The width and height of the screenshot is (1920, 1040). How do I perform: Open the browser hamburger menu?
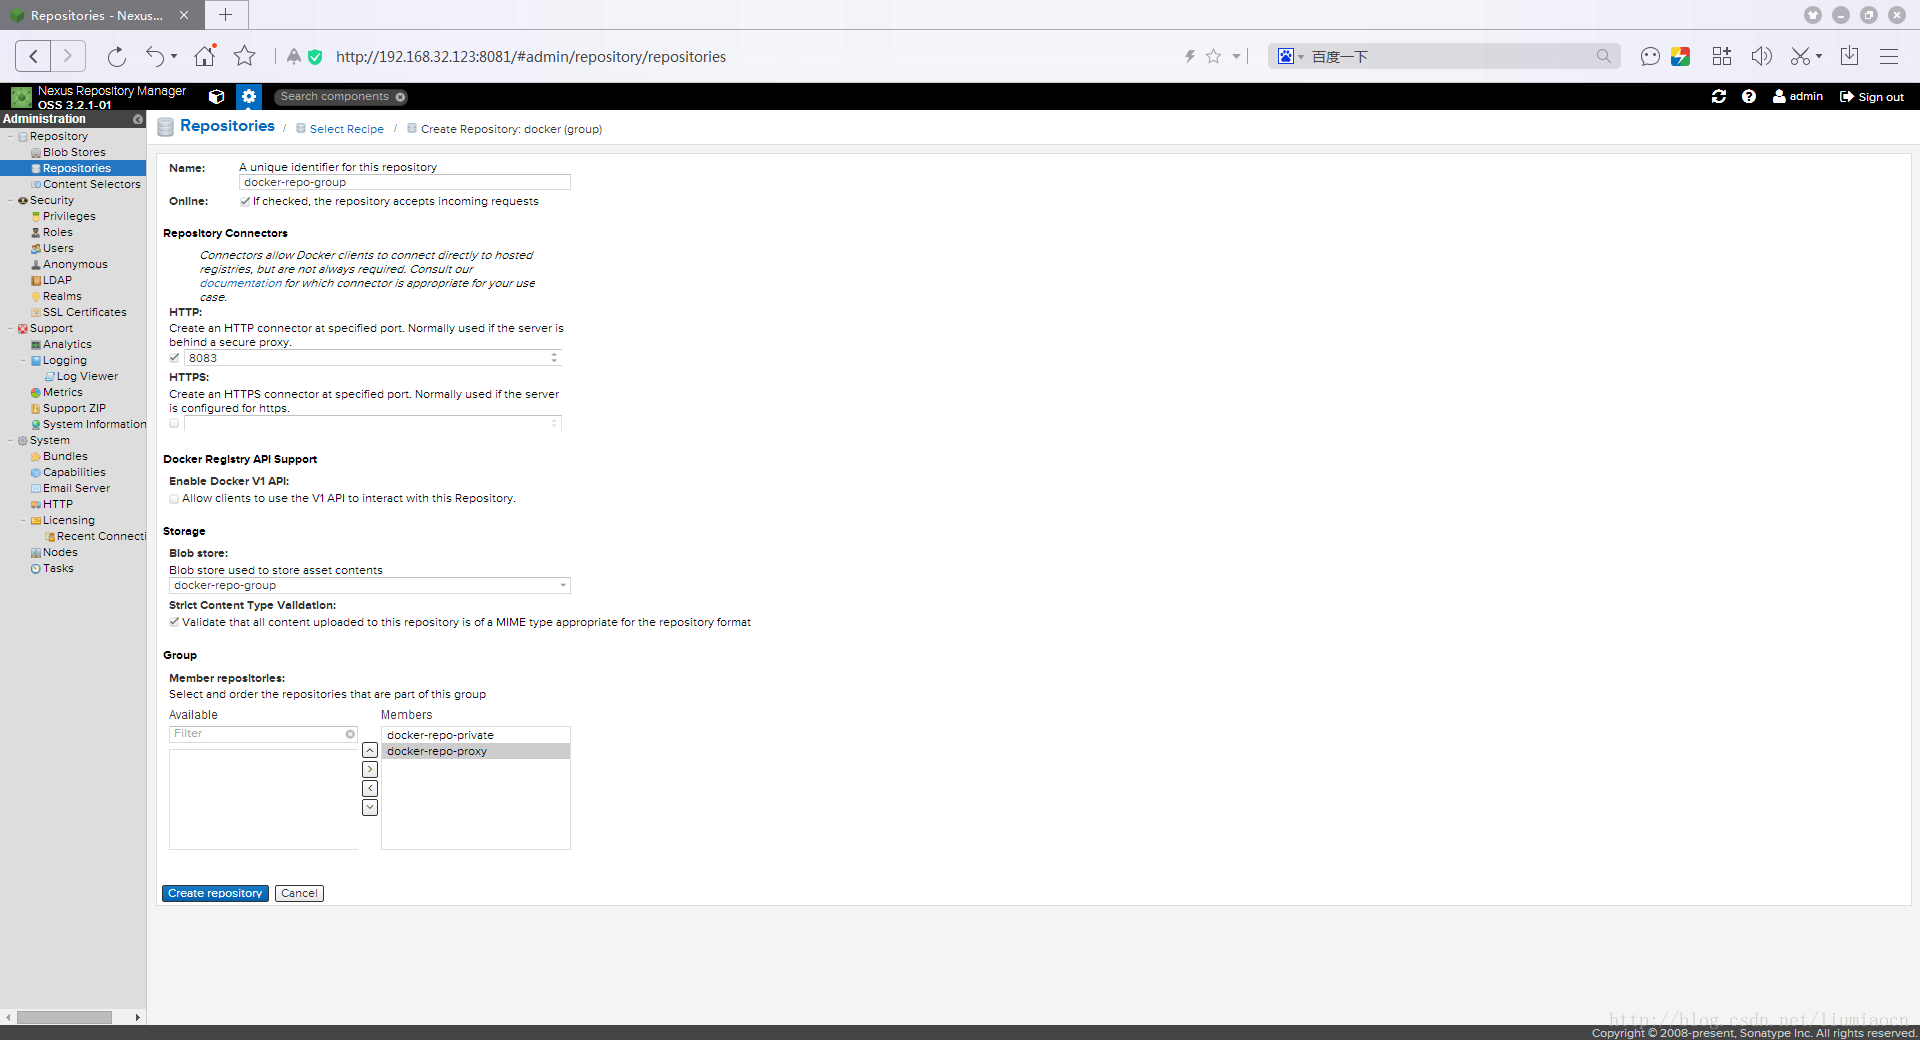[1889, 56]
